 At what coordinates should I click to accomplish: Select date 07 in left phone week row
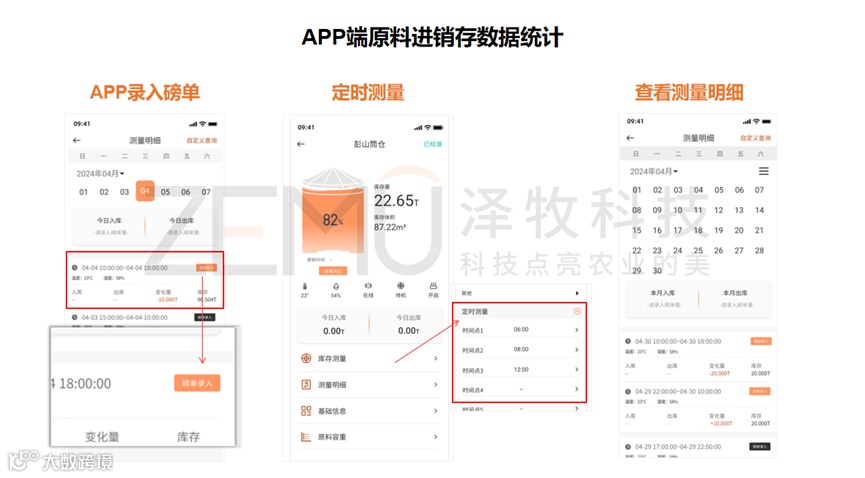click(x=206, y=192)
